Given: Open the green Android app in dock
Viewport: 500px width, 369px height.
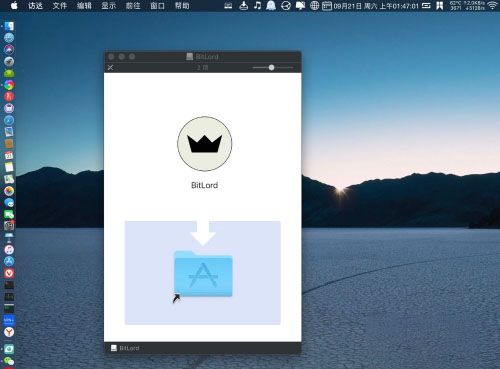Looking at the screenshot, I should [9, 73].
